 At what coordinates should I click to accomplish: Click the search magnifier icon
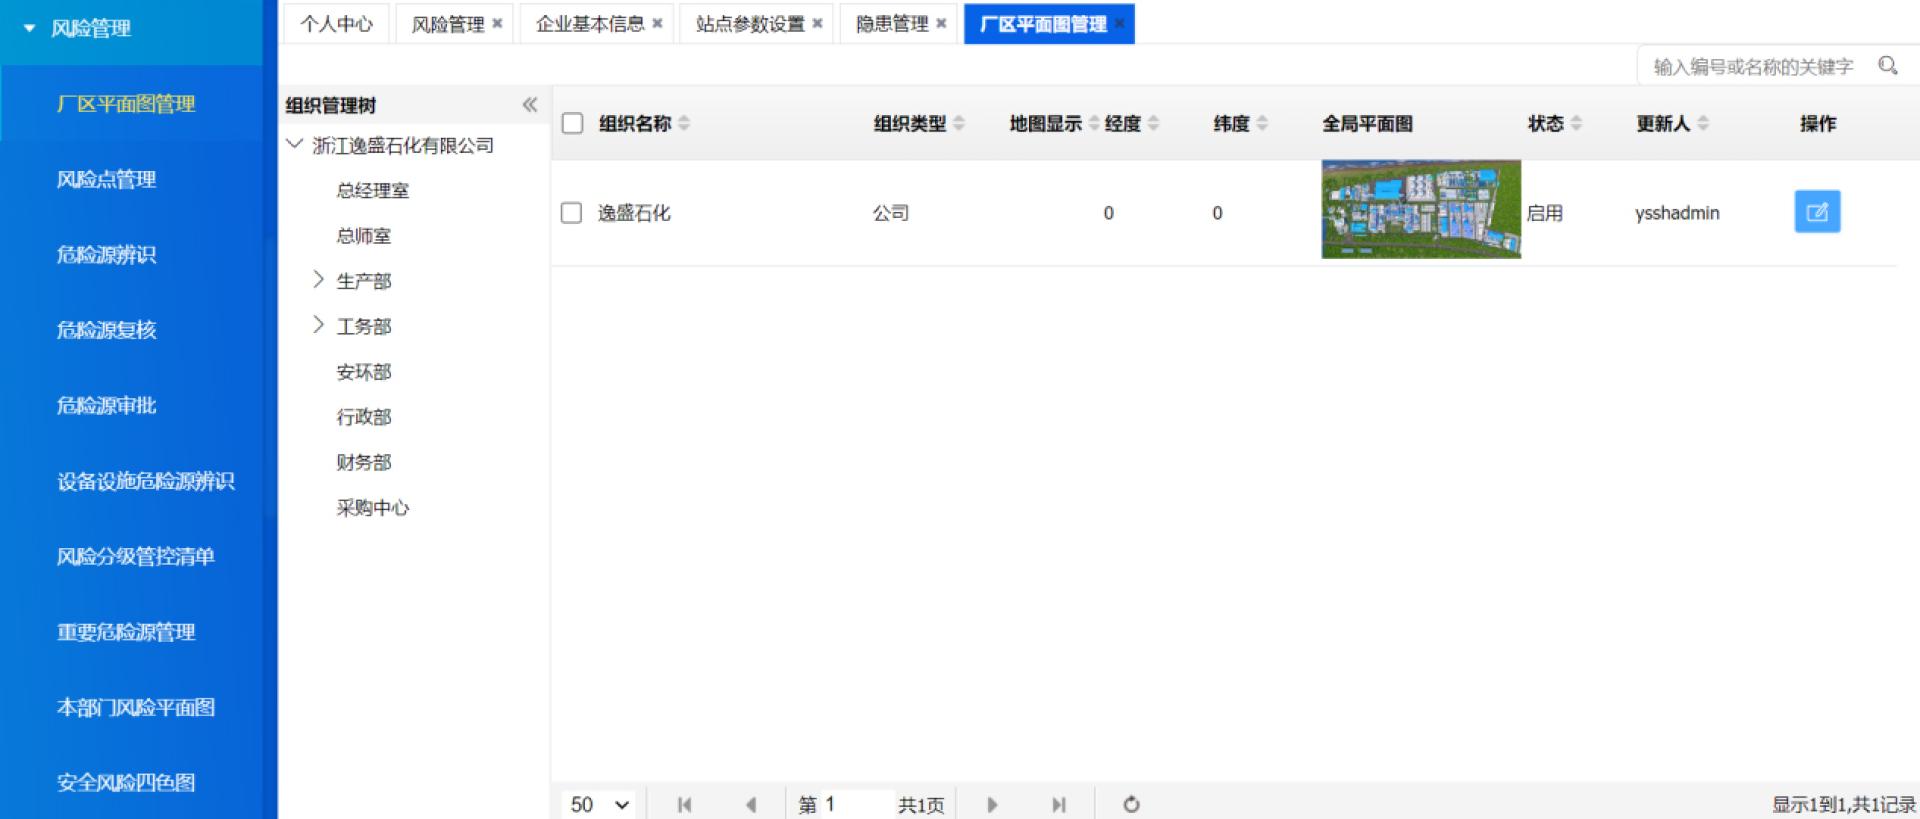(1887, 66)
